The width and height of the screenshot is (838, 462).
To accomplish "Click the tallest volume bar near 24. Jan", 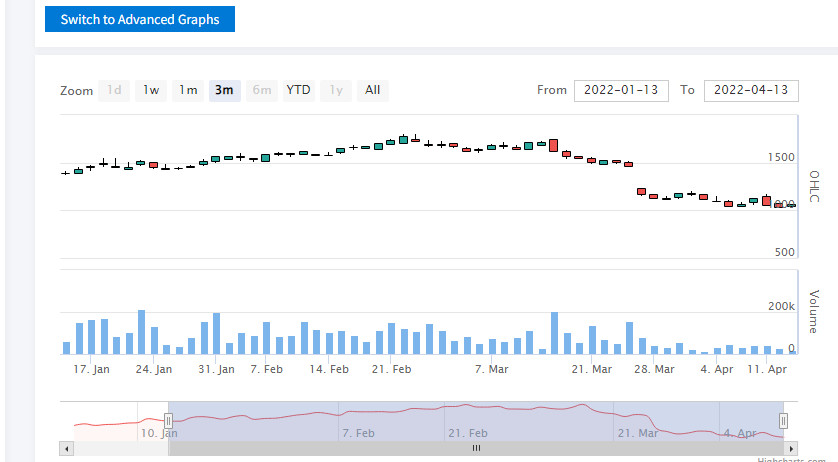I will (141, 332).
